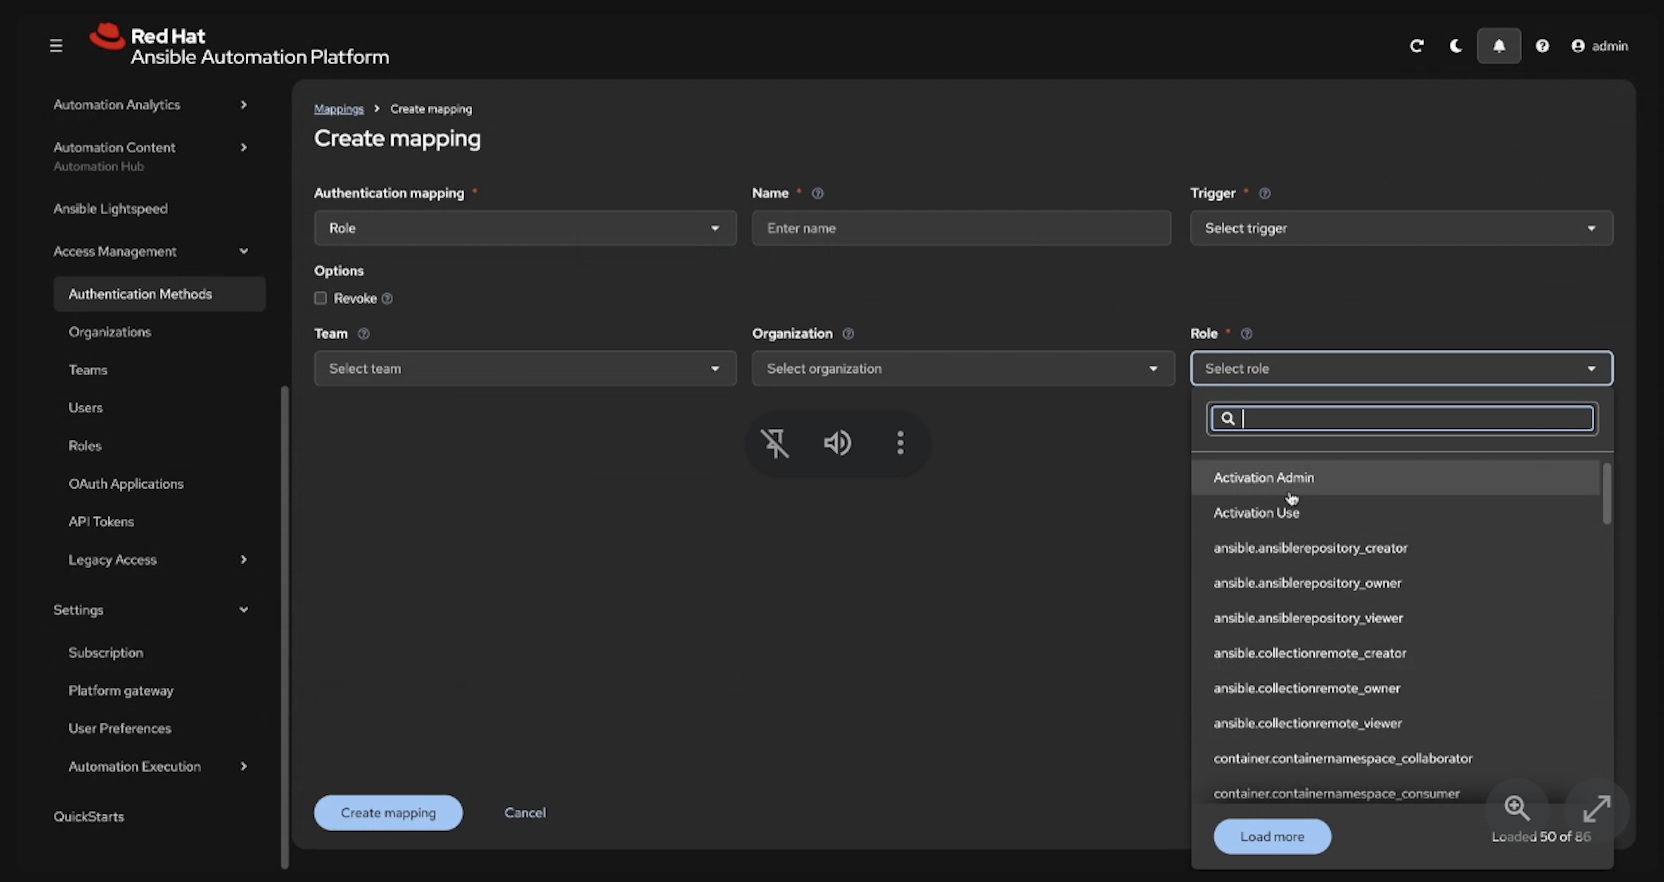Image resolution: width=1664 pixels, height=882 pixels.
Task: Open Platform gateway settings
Action: coord(121,691)
